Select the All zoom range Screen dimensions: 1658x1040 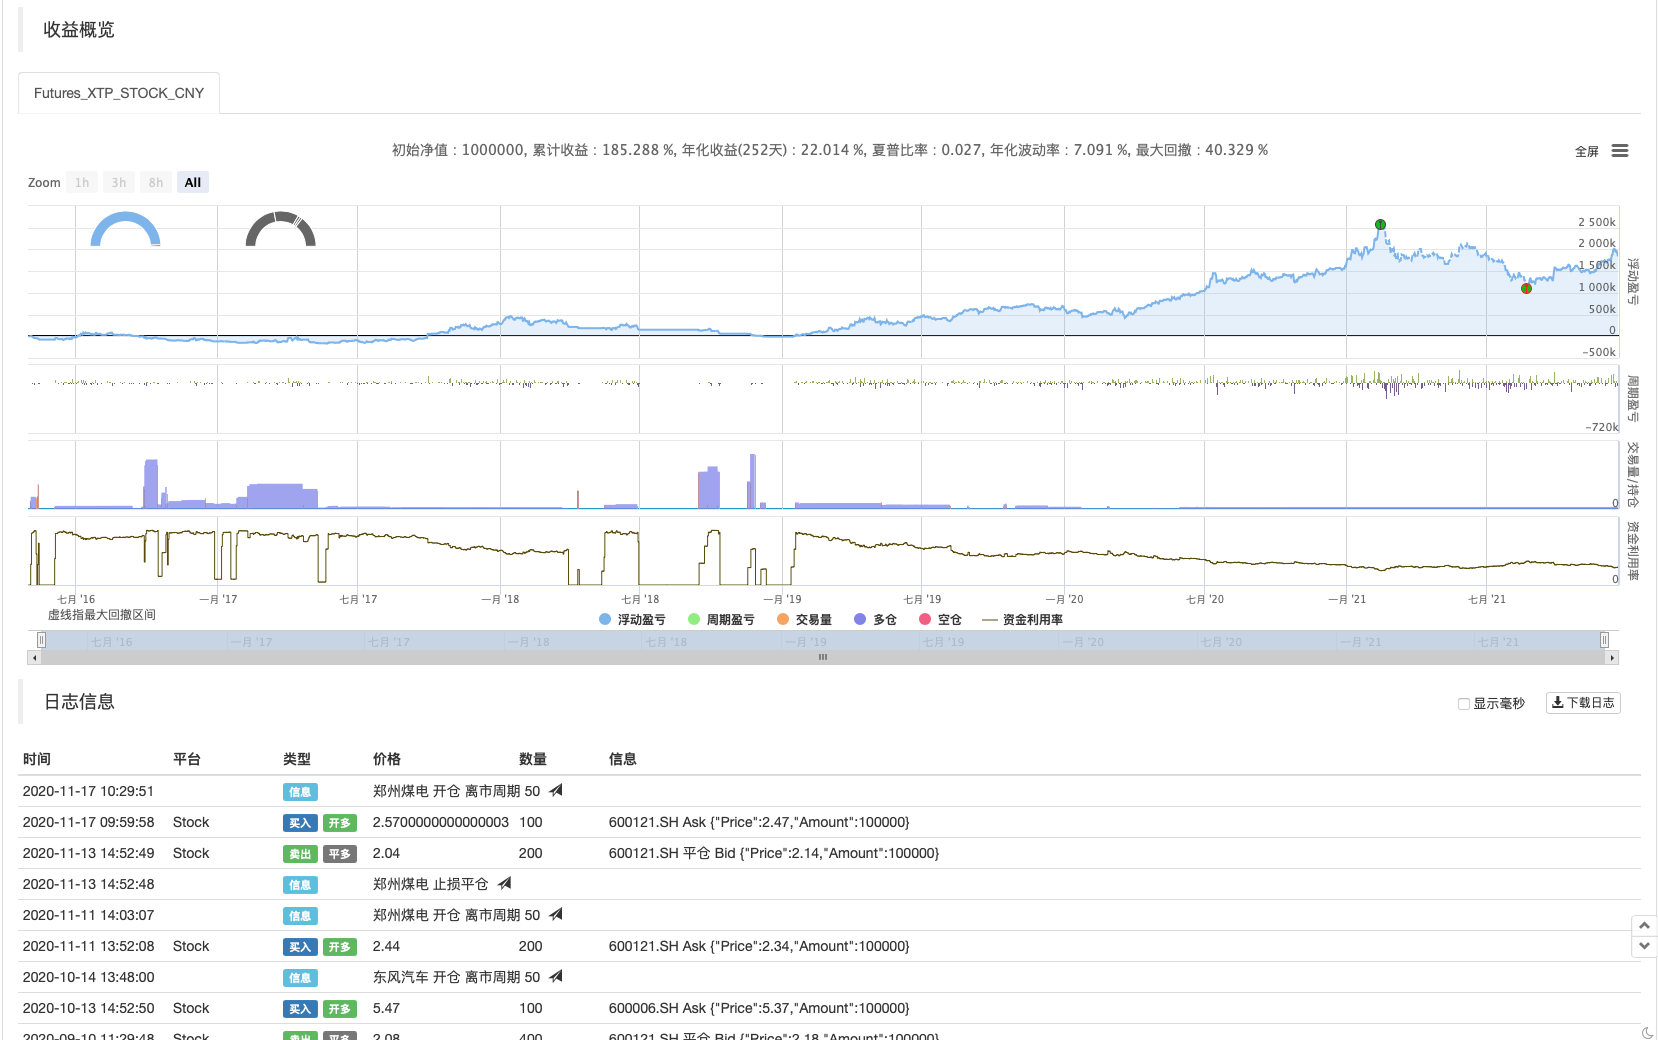(x=193, y=183)
